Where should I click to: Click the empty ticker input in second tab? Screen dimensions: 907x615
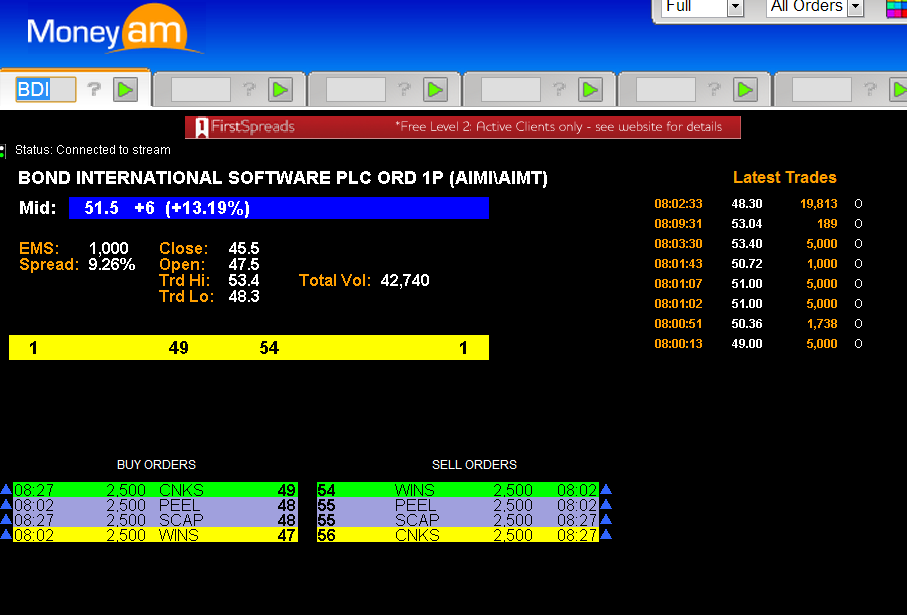click(201, 90)
